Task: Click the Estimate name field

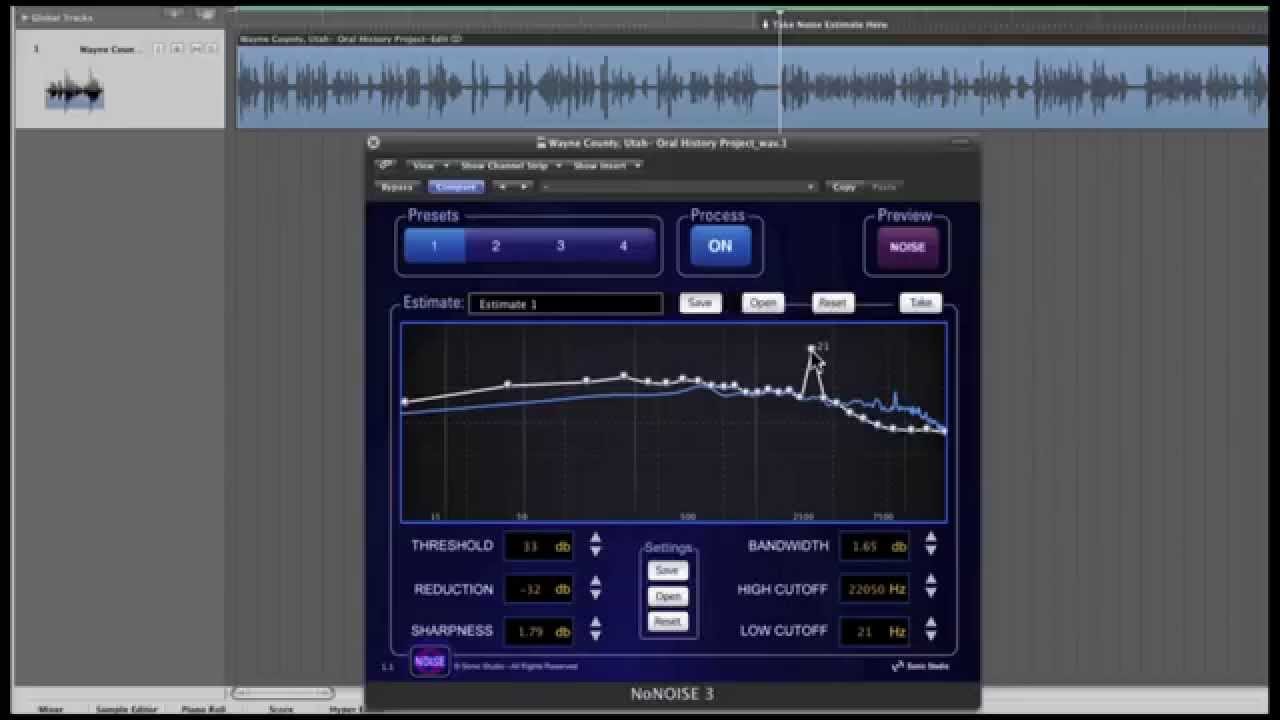Action: click(565, 304)
